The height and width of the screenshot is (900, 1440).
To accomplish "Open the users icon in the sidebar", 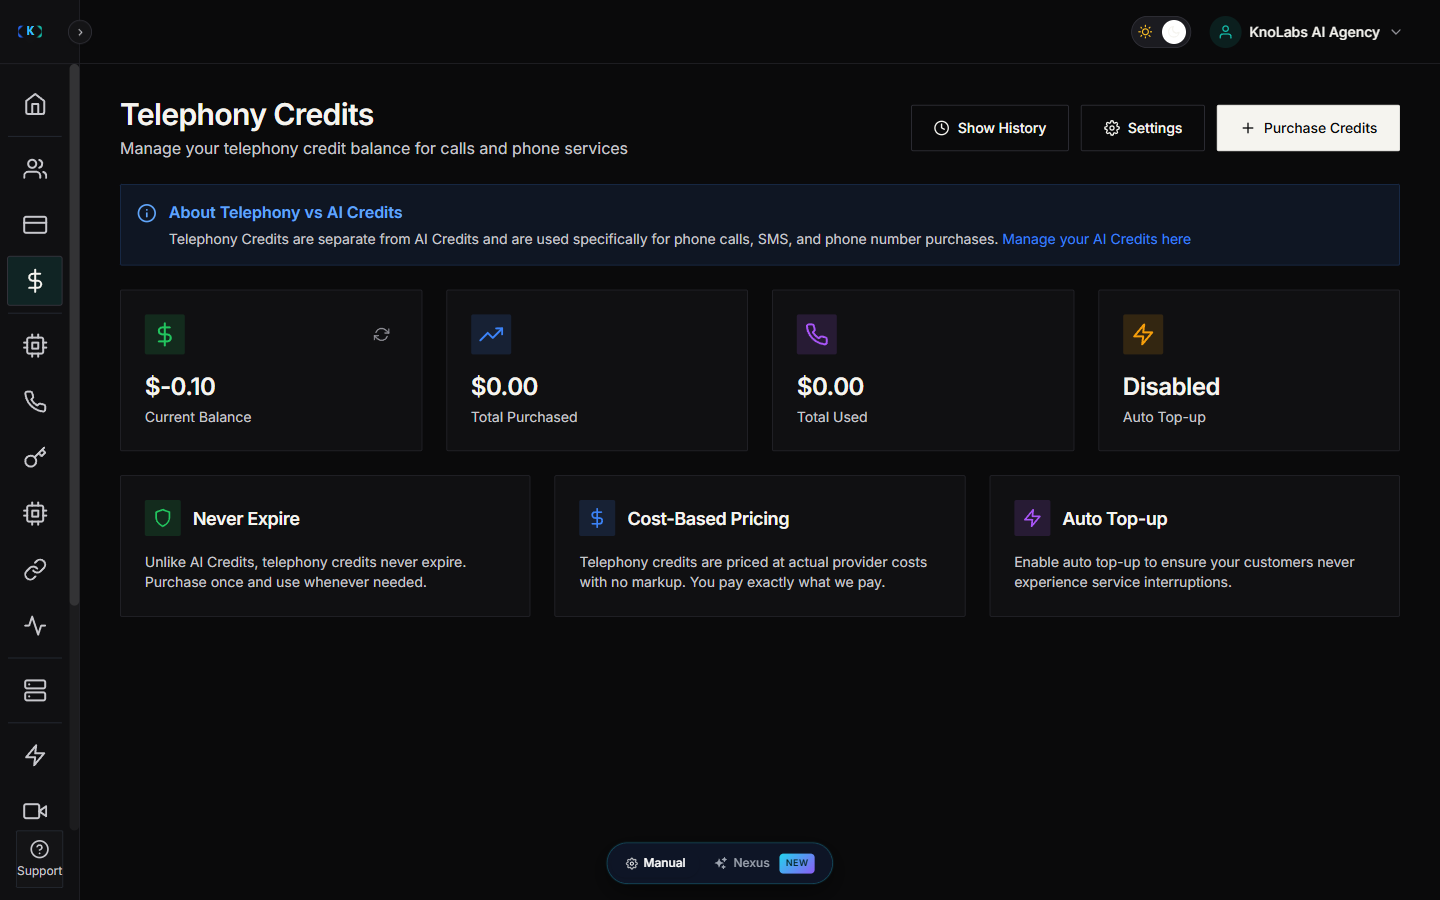I will (x=35, y=169).
